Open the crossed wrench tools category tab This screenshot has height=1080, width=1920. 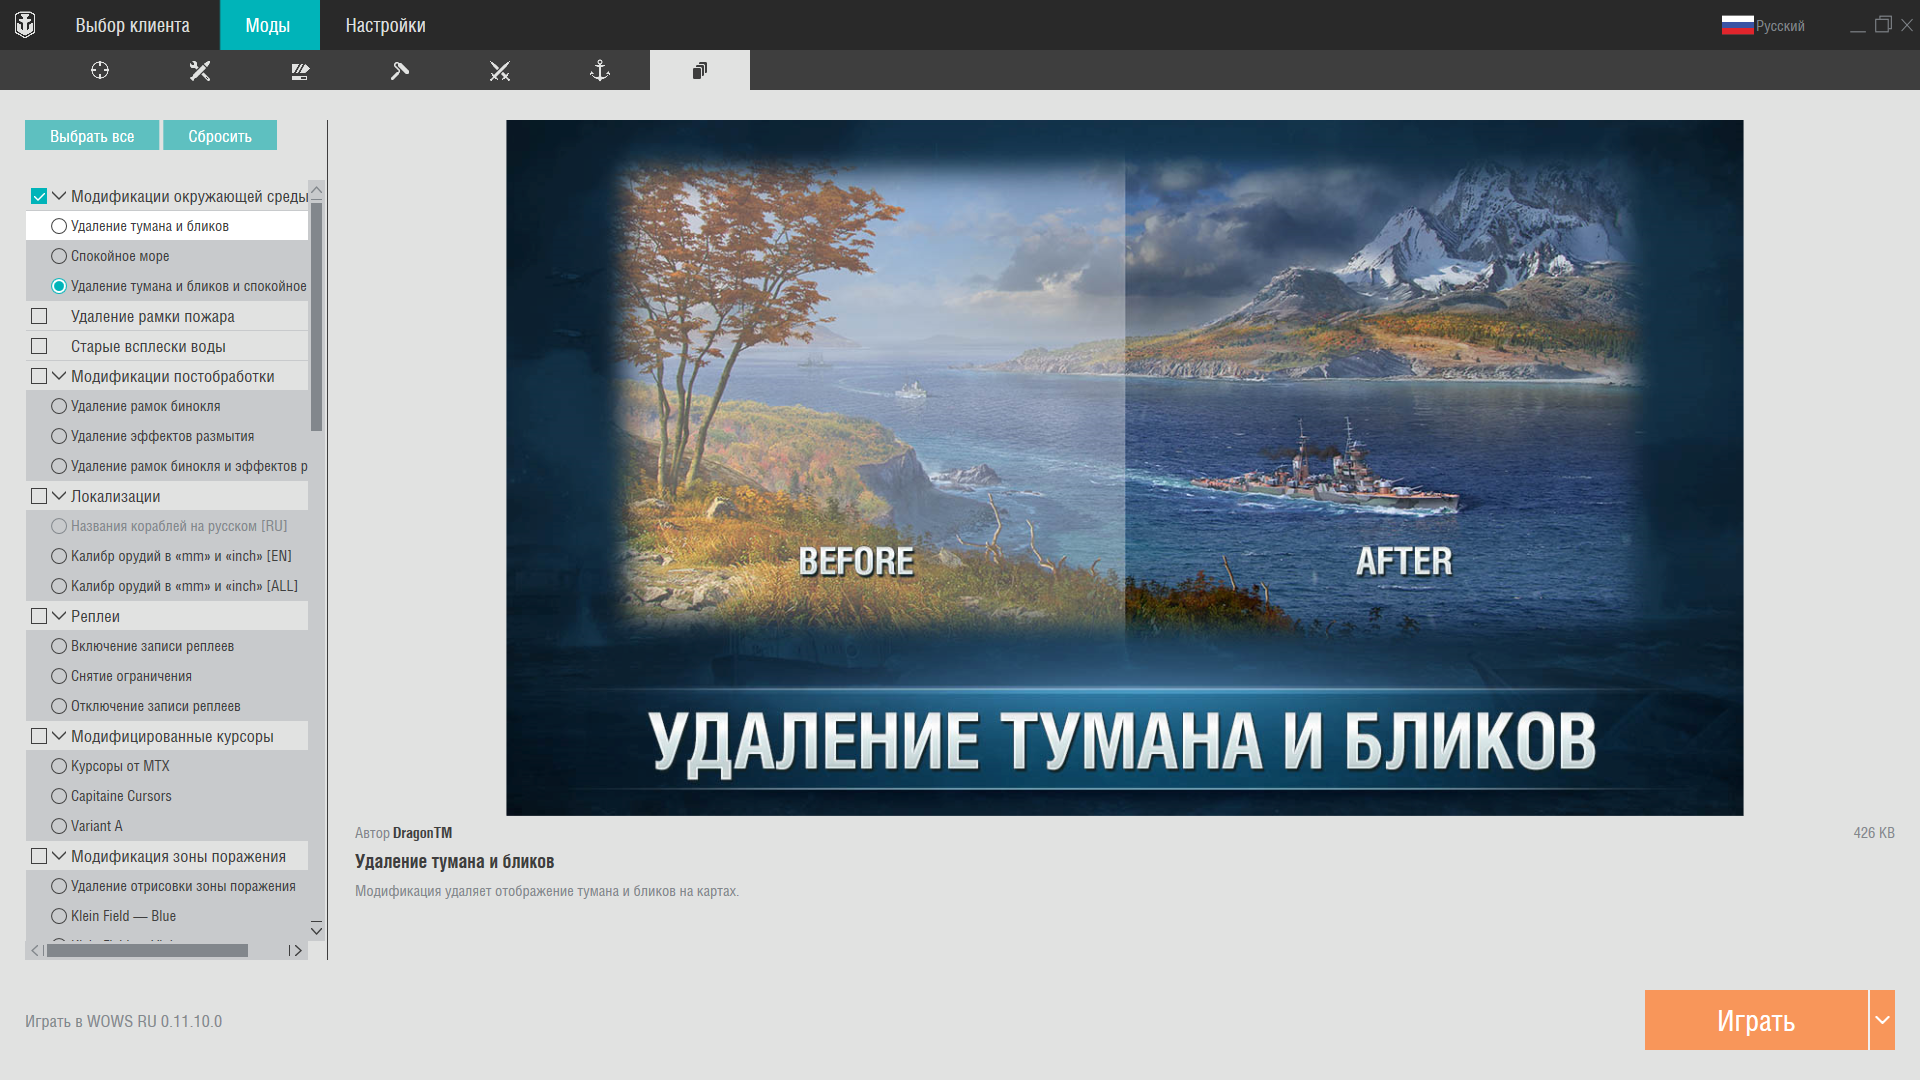coord(200,70)
